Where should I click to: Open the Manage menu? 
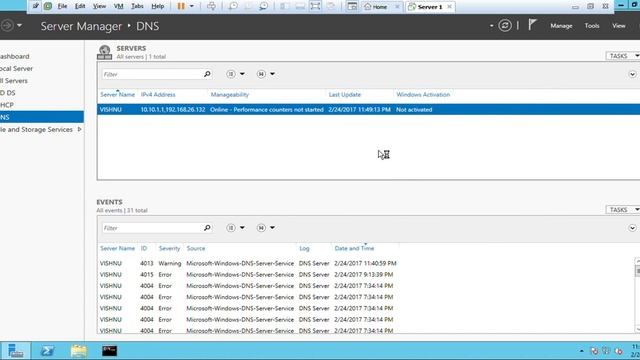[x=561, y=26]
